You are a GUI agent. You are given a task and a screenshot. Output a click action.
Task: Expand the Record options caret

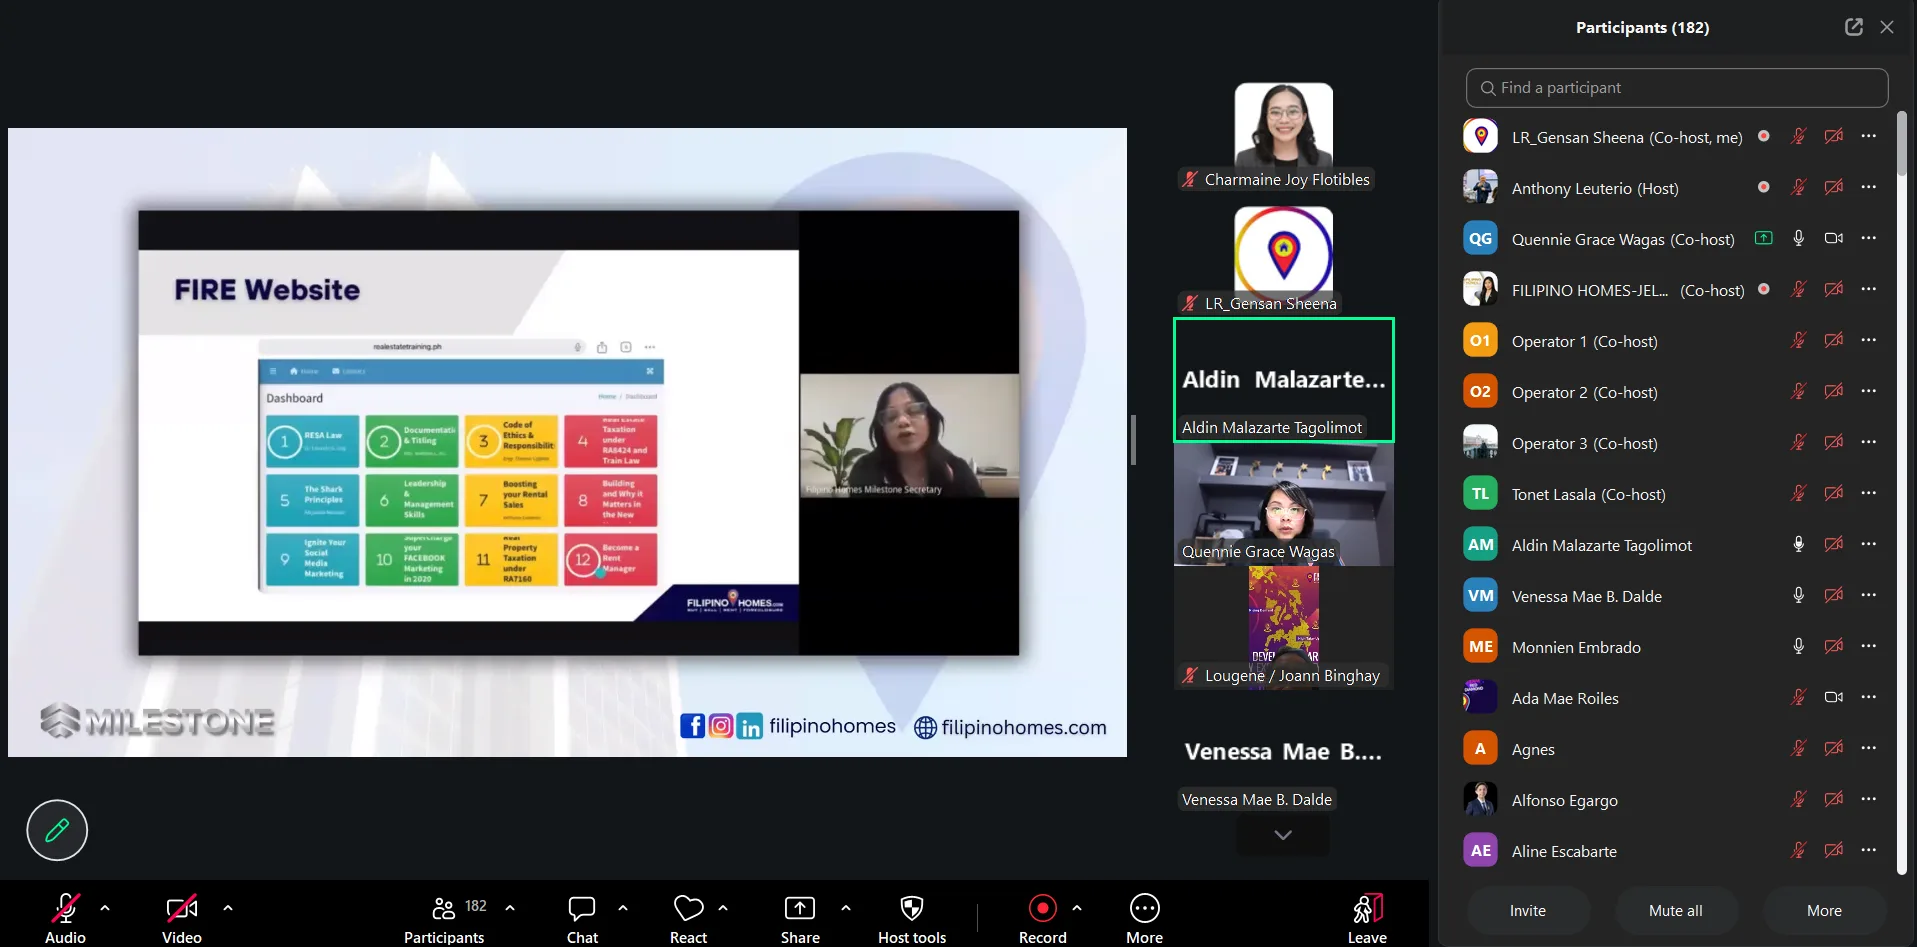pyautogui.click(x=1077, y=908)
